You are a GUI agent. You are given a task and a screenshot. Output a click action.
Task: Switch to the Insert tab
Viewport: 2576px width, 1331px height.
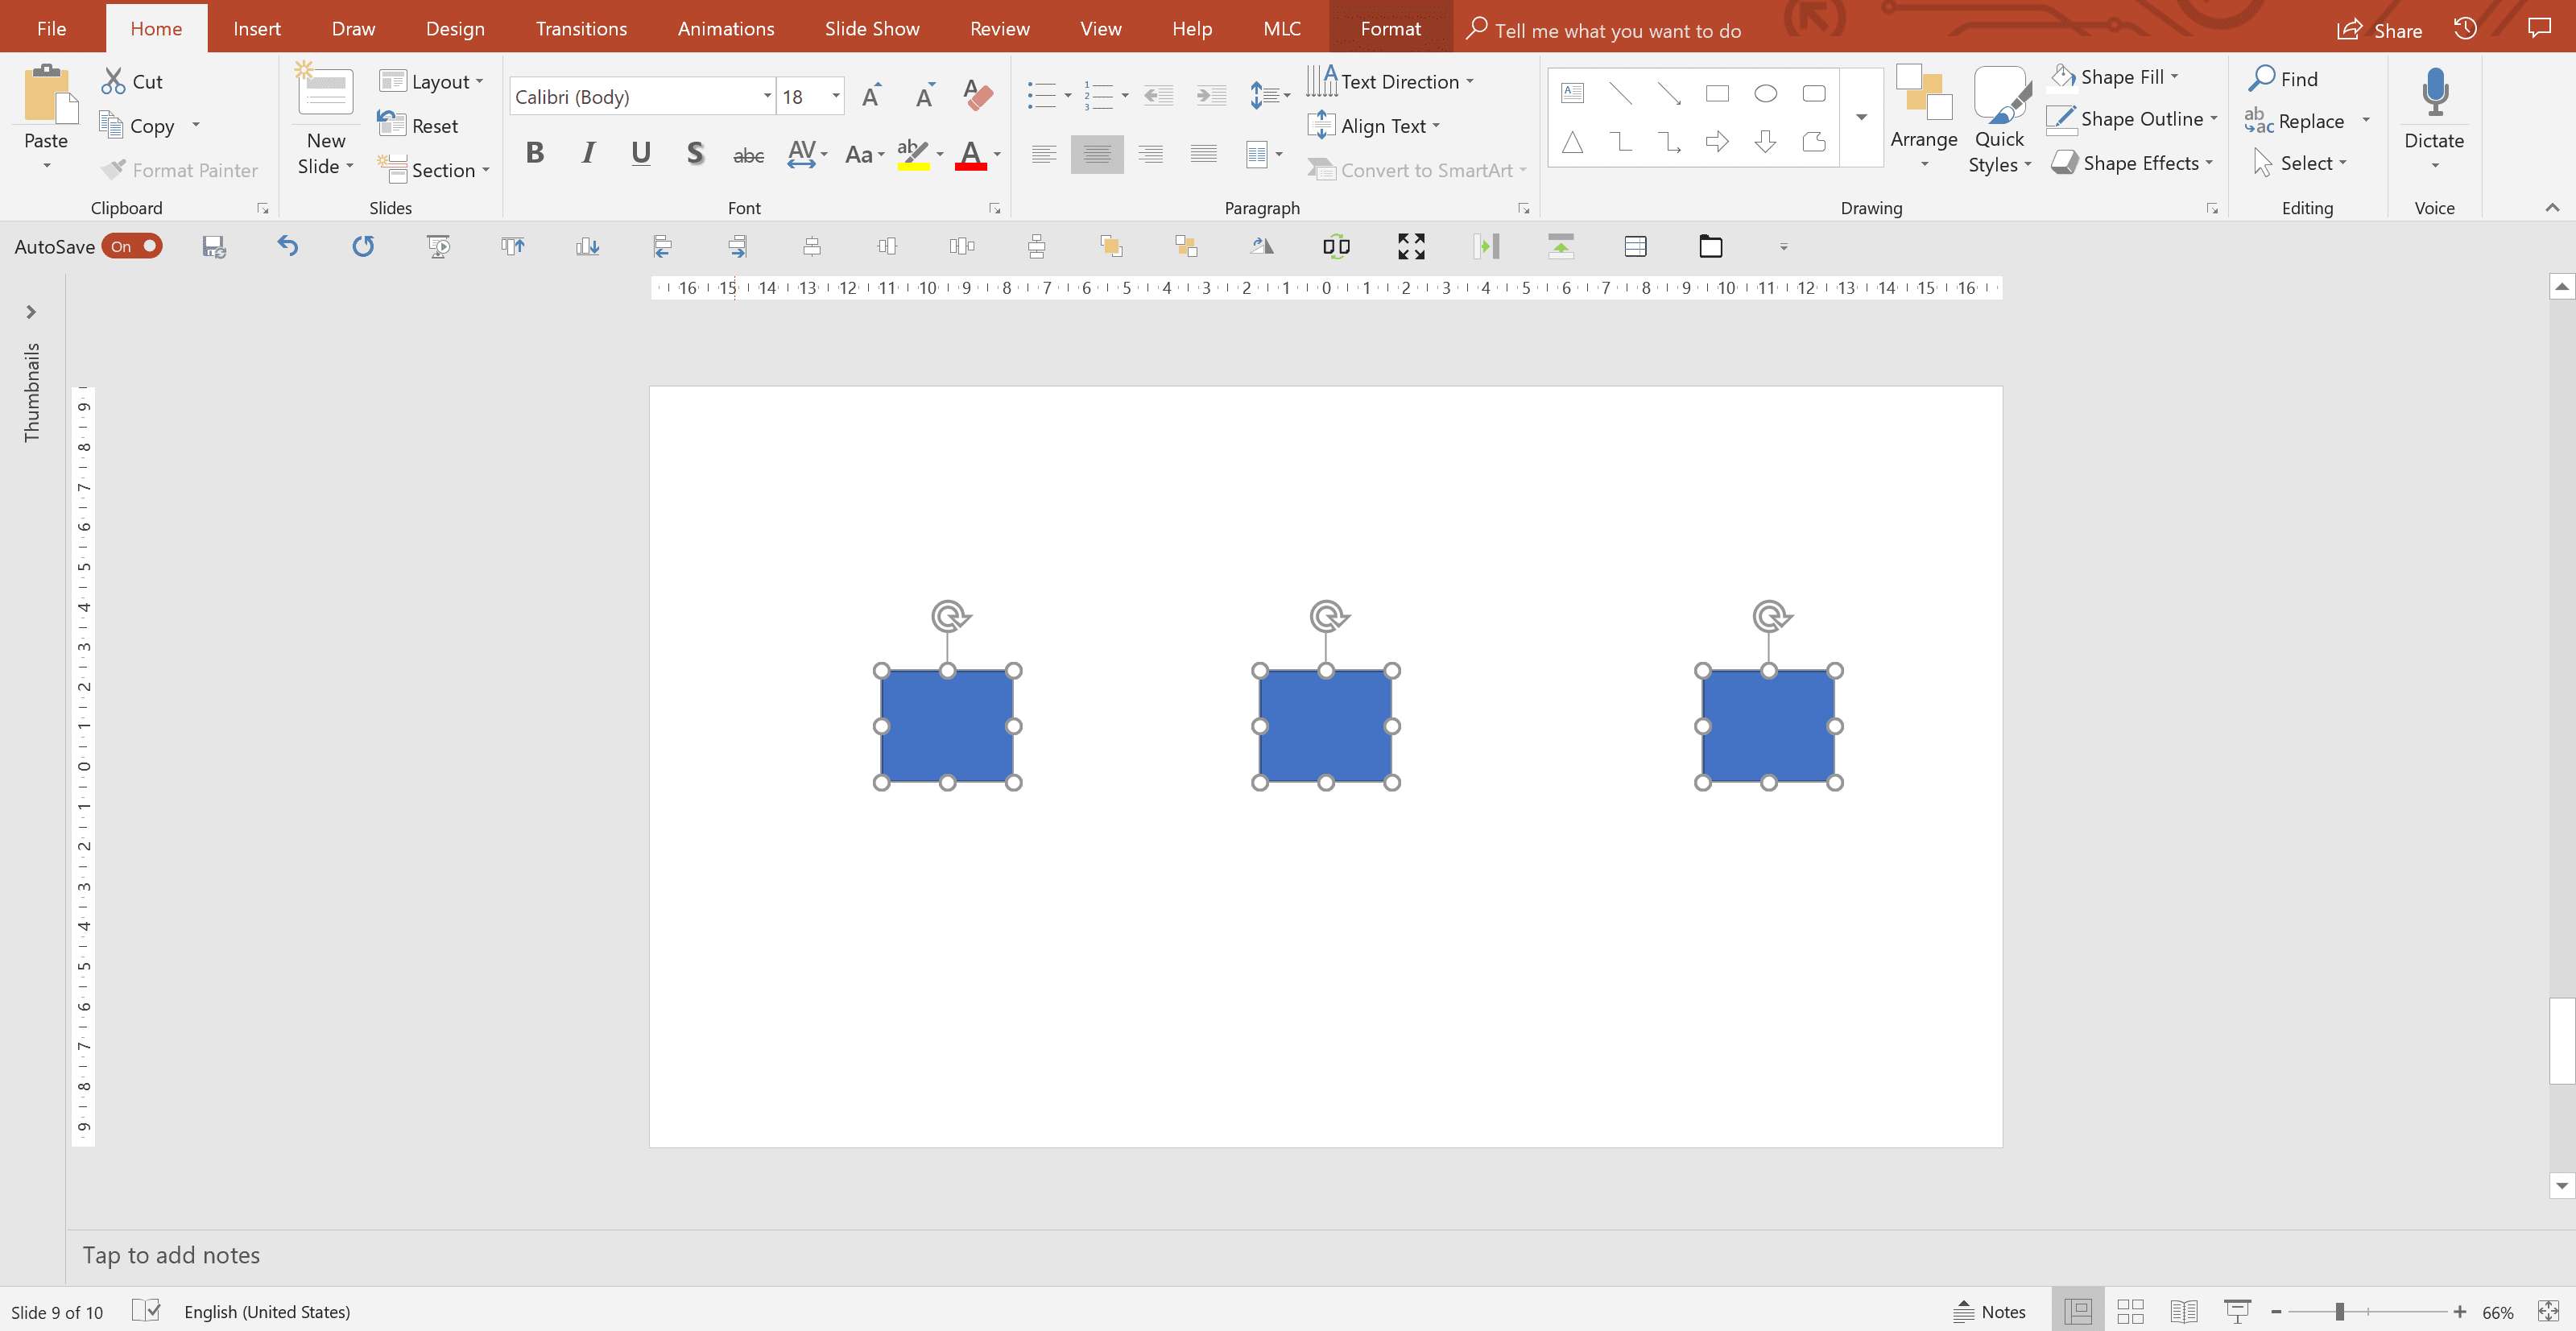pos(257,28)
